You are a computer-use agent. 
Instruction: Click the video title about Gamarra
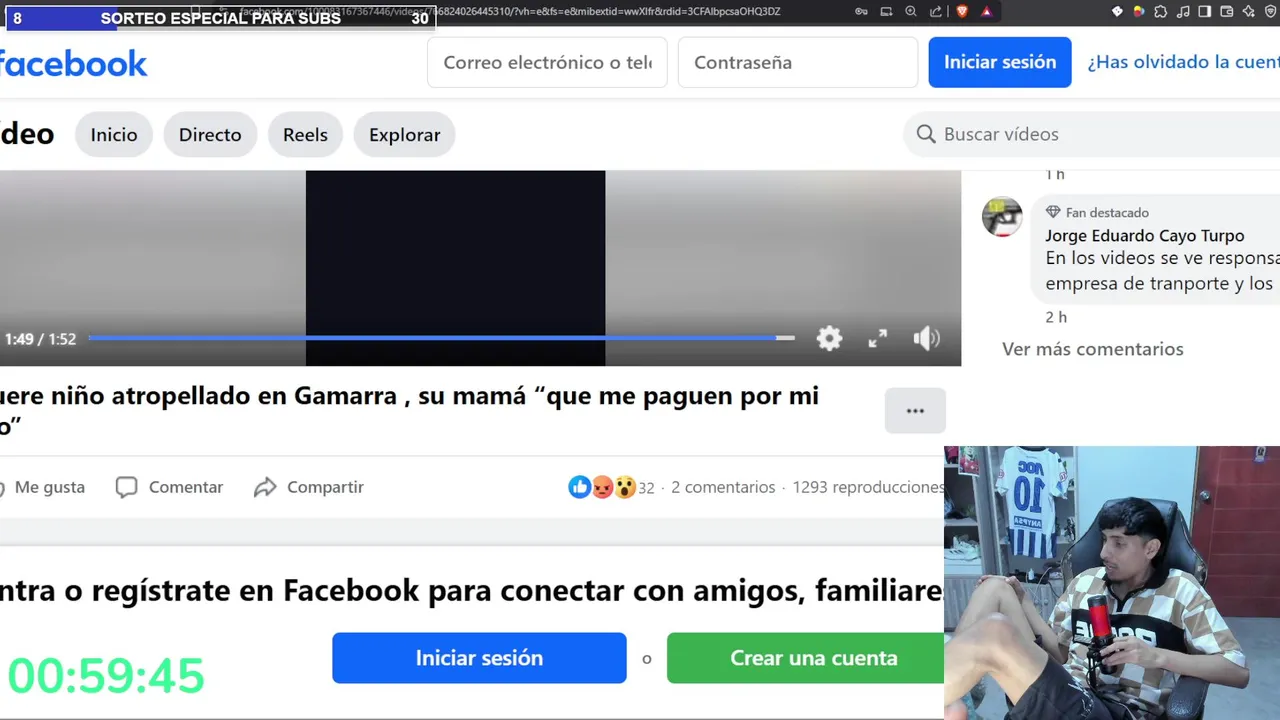tap(409, 410)
